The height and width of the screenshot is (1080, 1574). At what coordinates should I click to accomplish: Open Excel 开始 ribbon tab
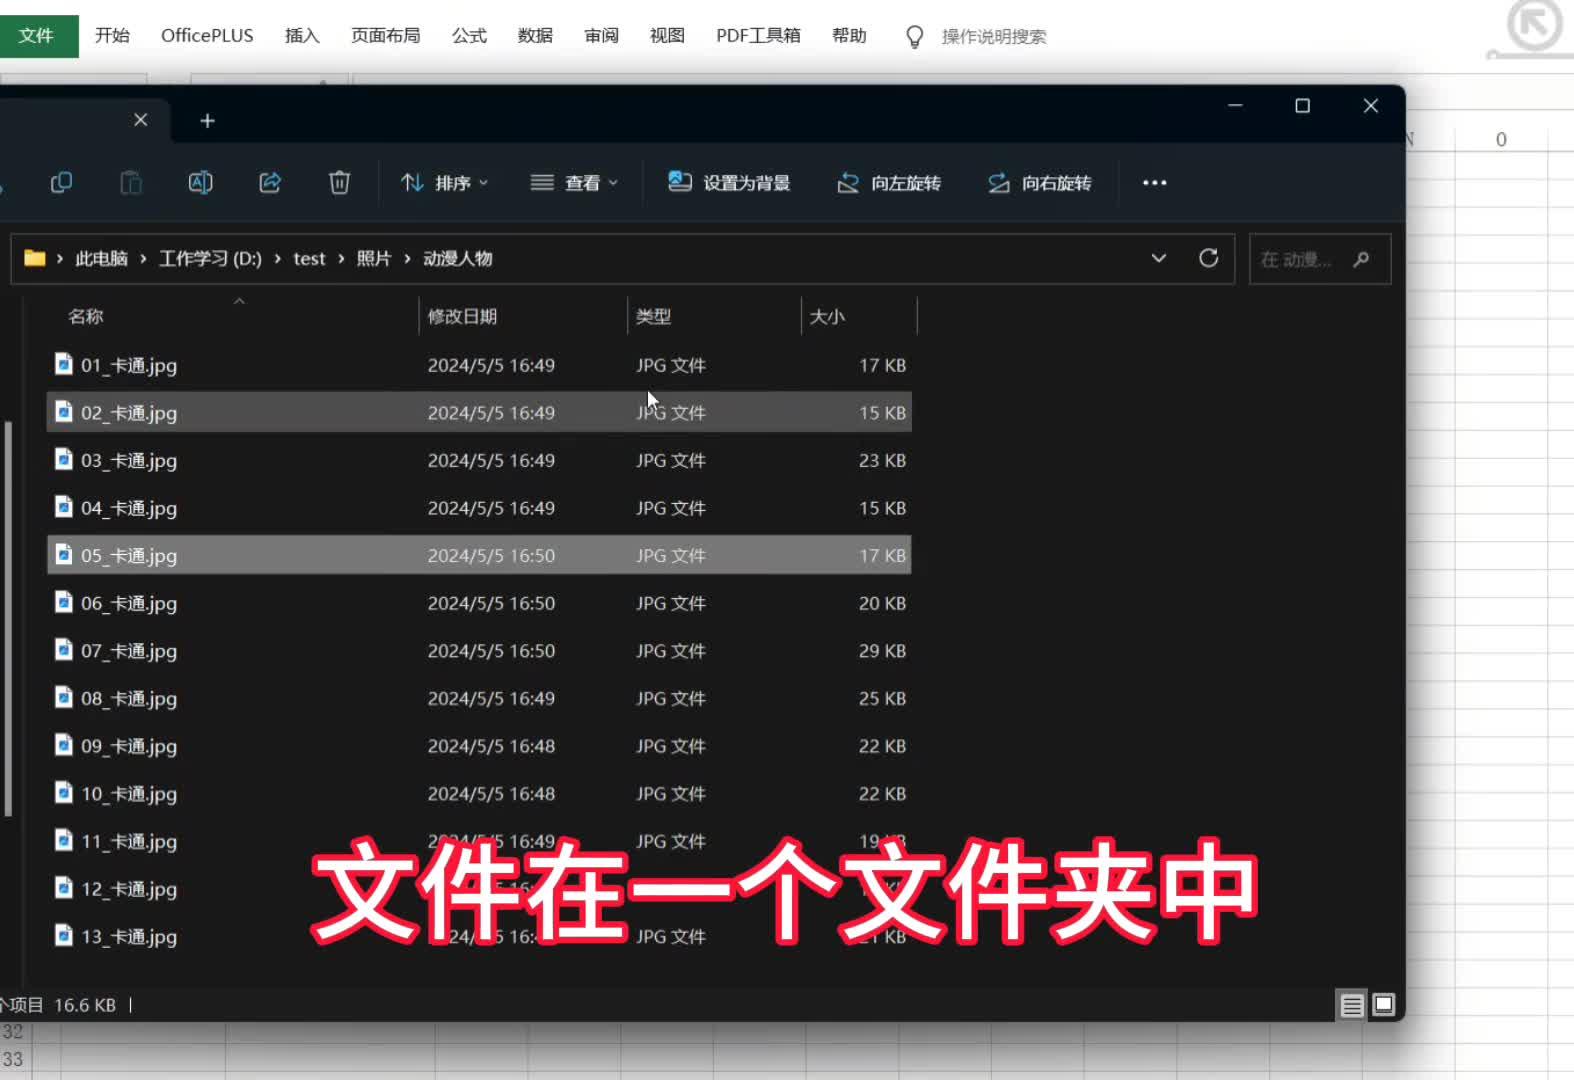click(112, 36)
